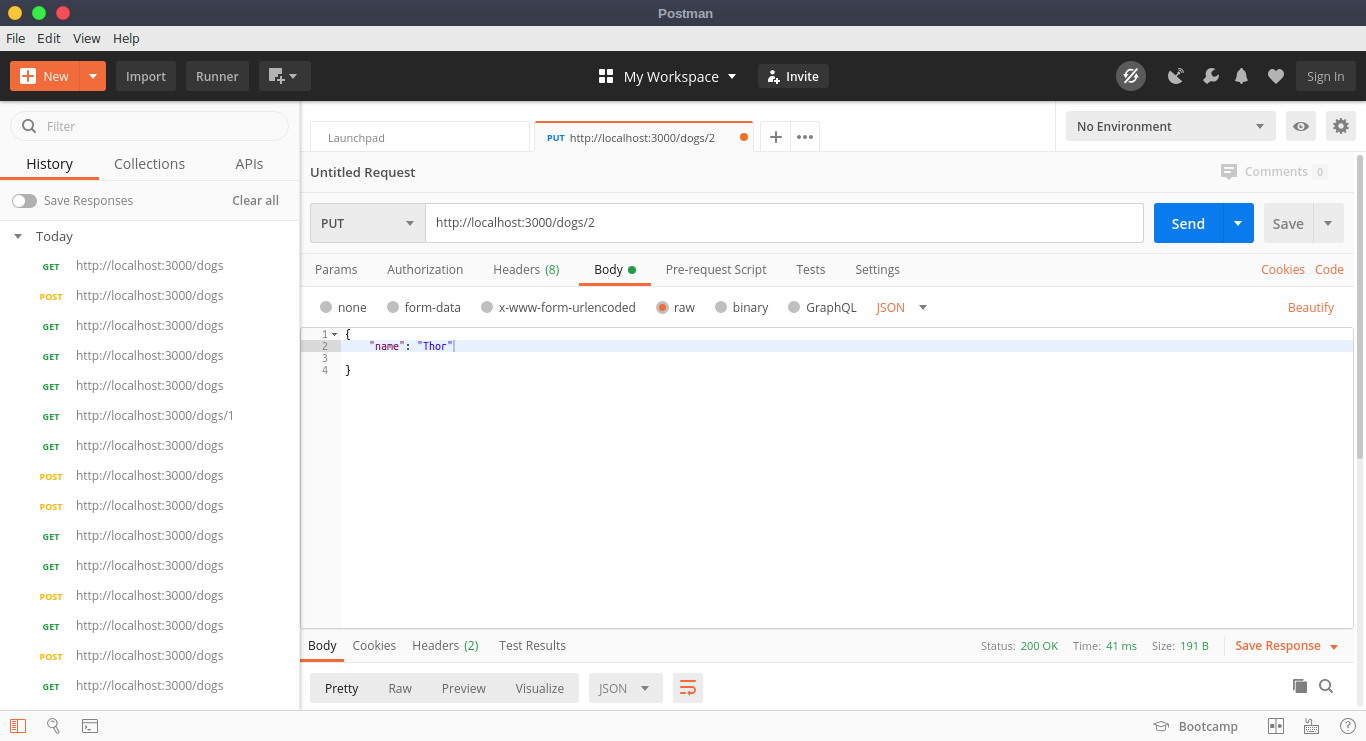The height and width of the screenshot is (741, 1366).
Task: Open the dropdown arrow beside Send
Action: pos(1238,223)
